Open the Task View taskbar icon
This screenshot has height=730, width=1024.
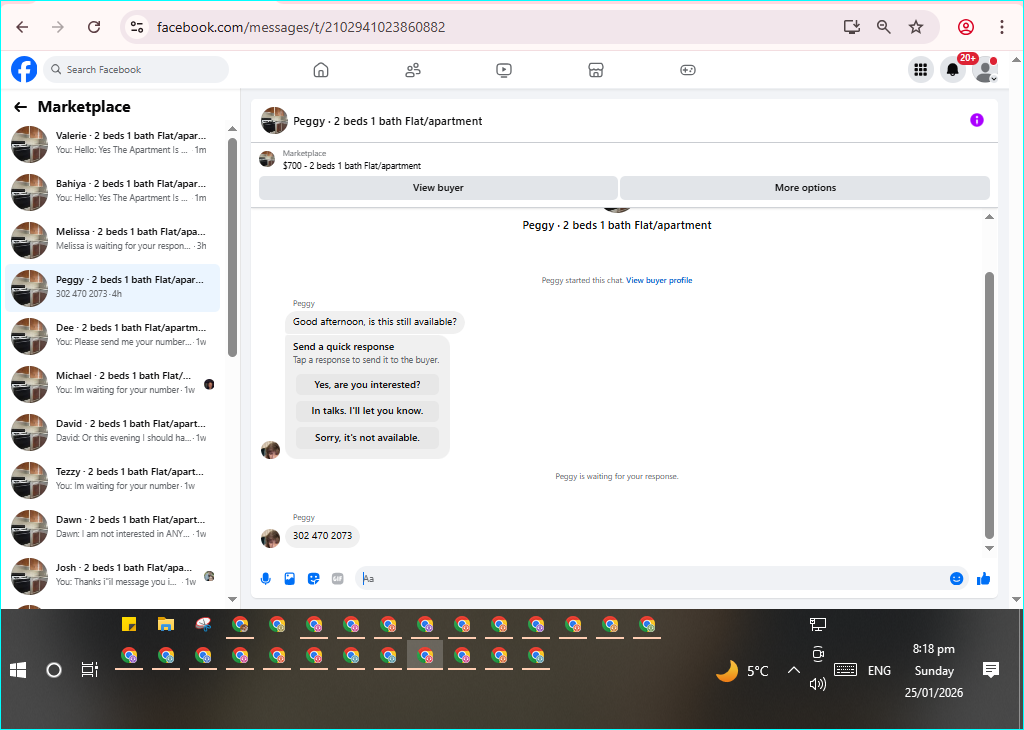89,670
